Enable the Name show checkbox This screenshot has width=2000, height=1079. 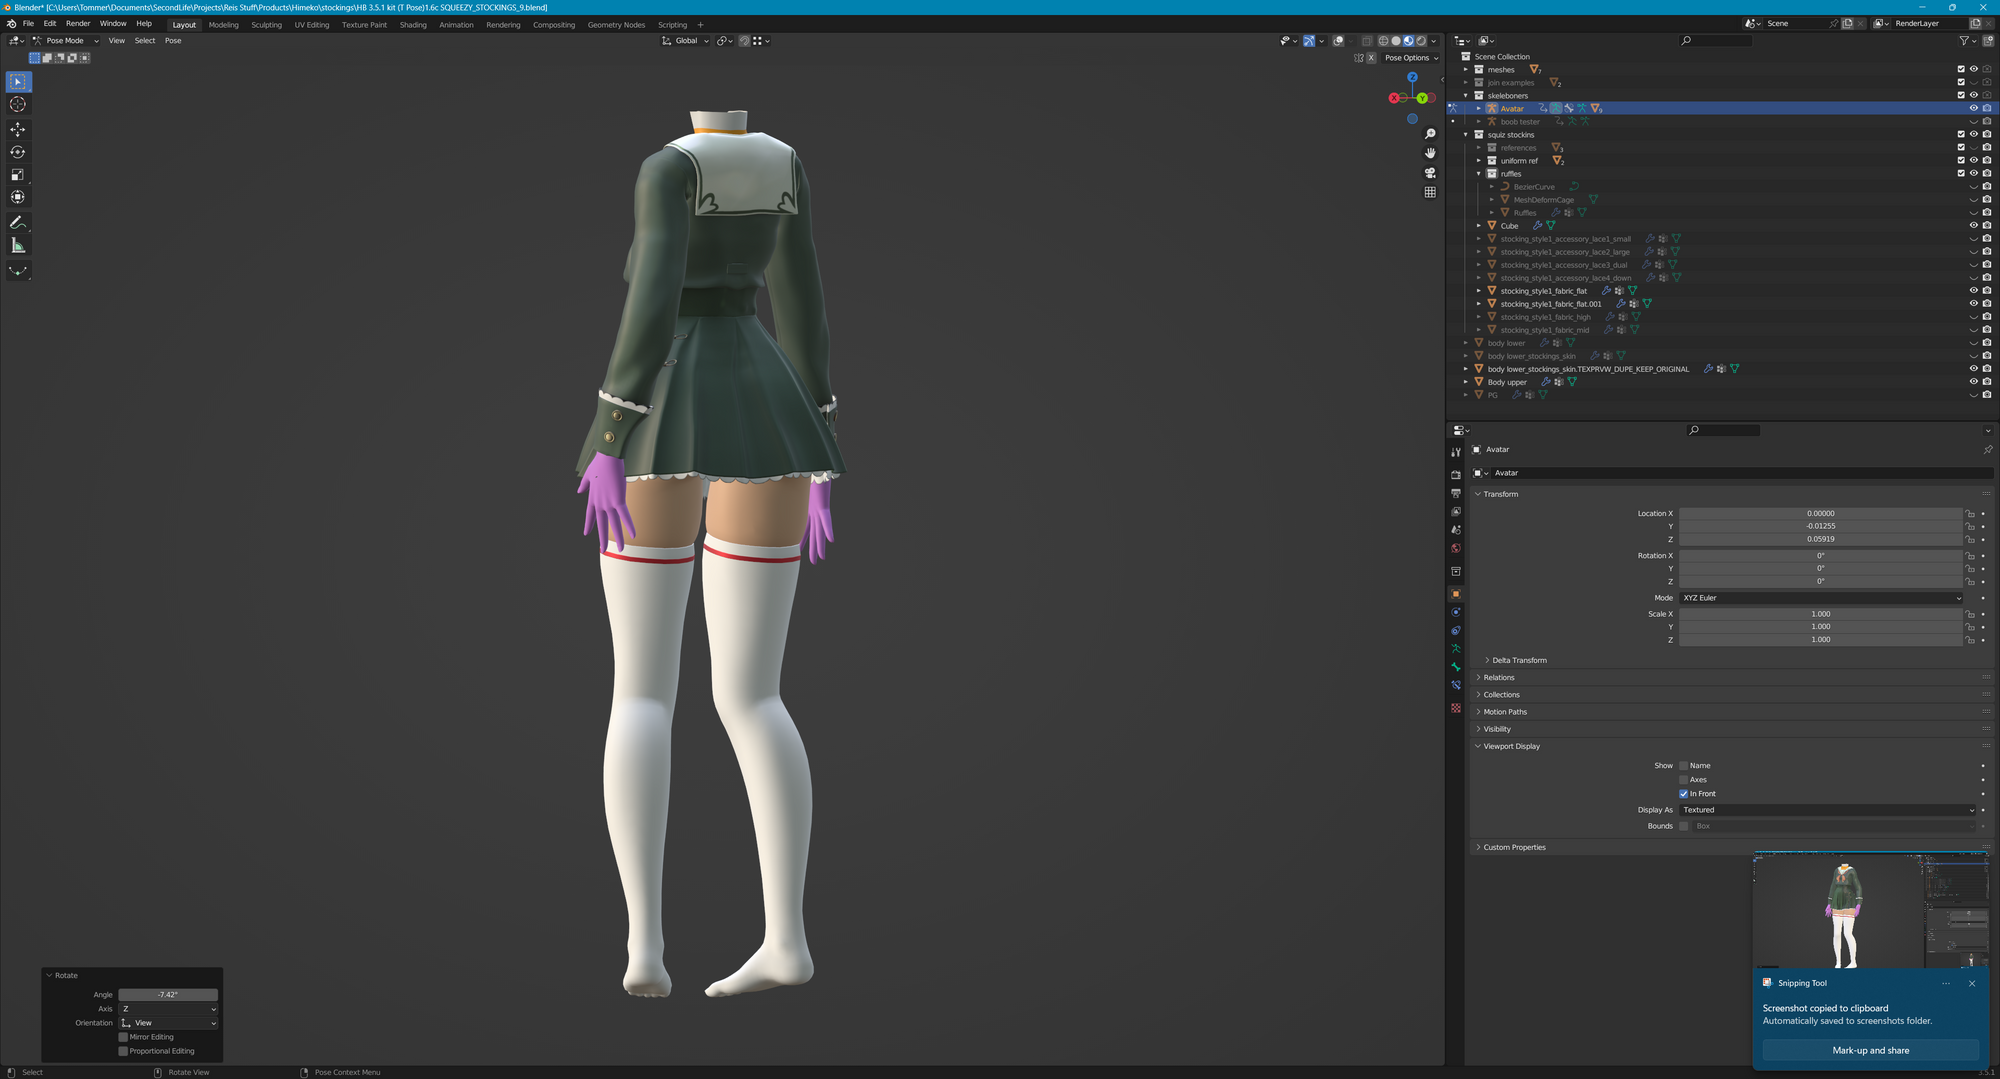click(x=1684, y=766)
